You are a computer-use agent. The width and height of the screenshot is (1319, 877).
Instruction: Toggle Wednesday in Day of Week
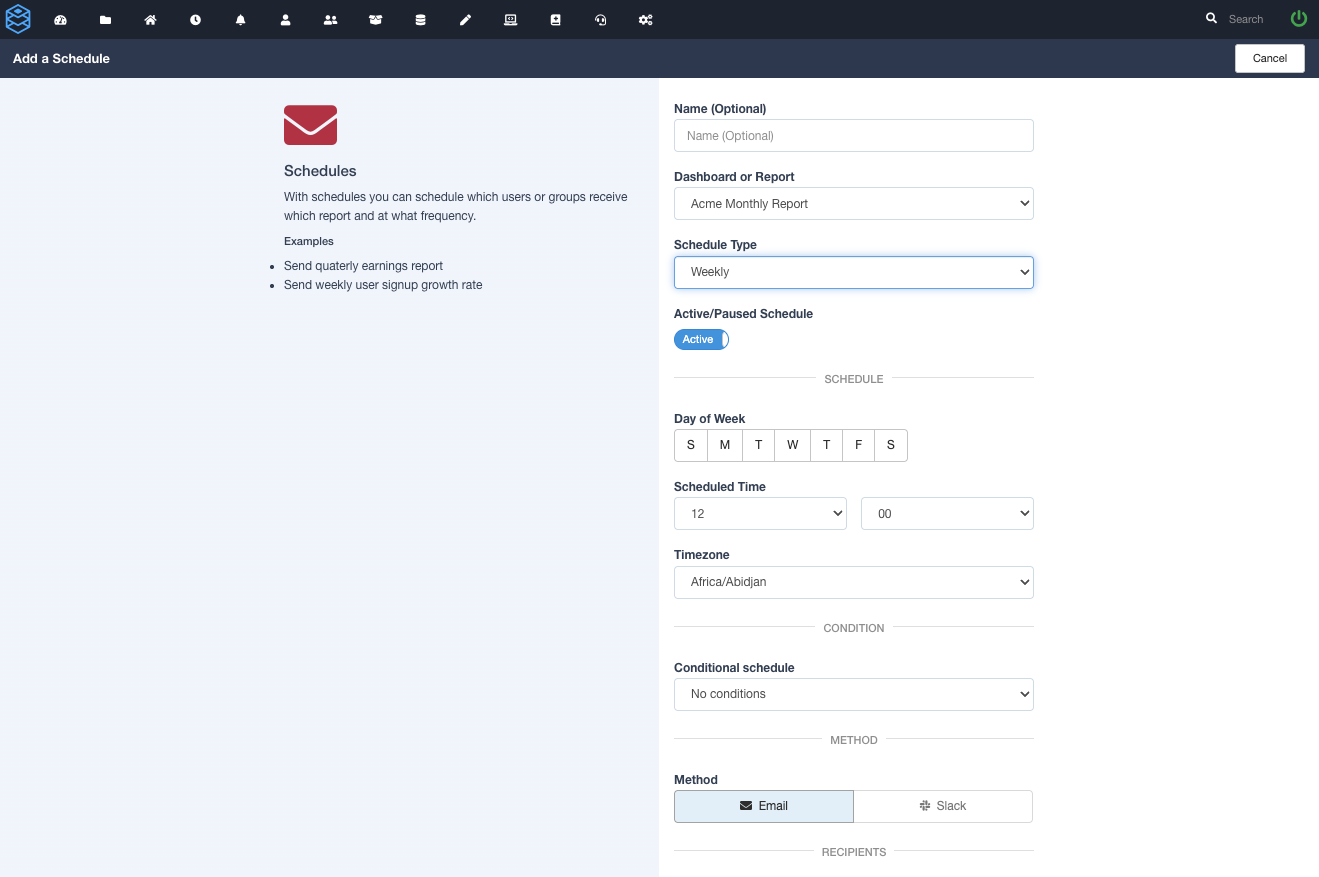(792, 445)
